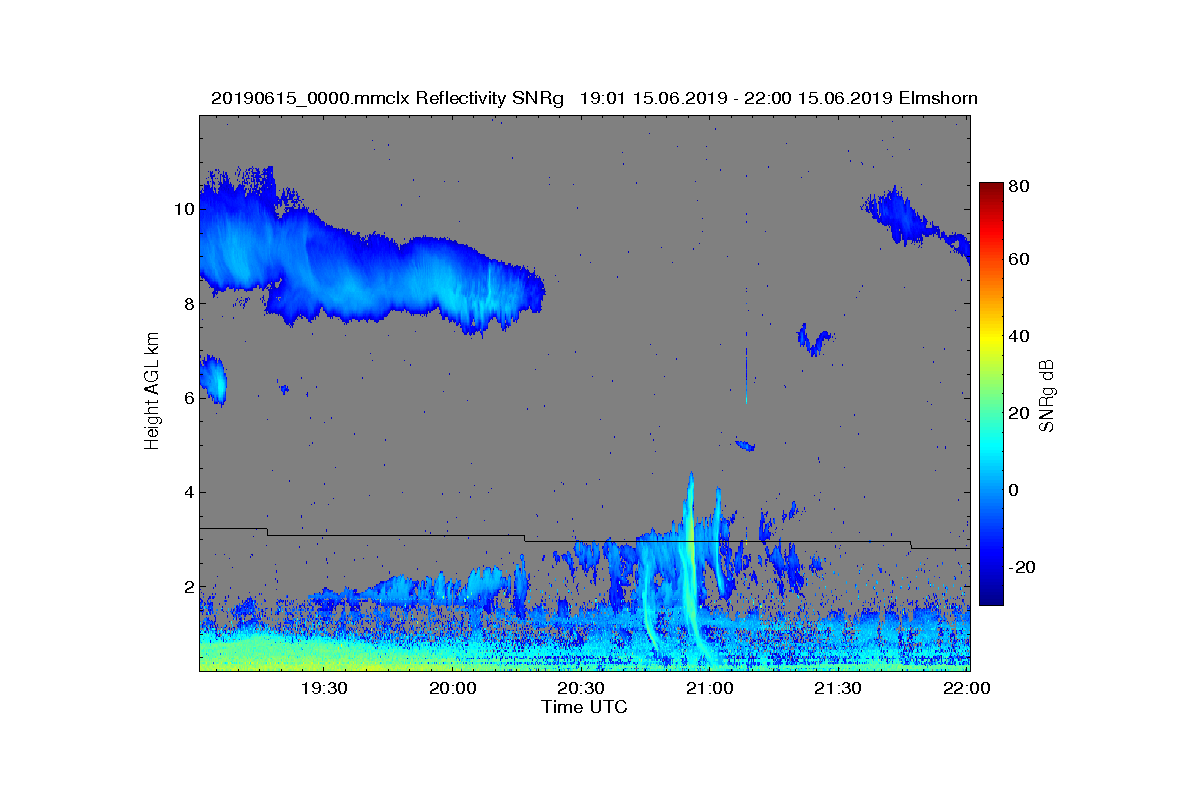Click the colorbar value -20
Screen dimensions: 1200x800
(x=1022, y=567)
